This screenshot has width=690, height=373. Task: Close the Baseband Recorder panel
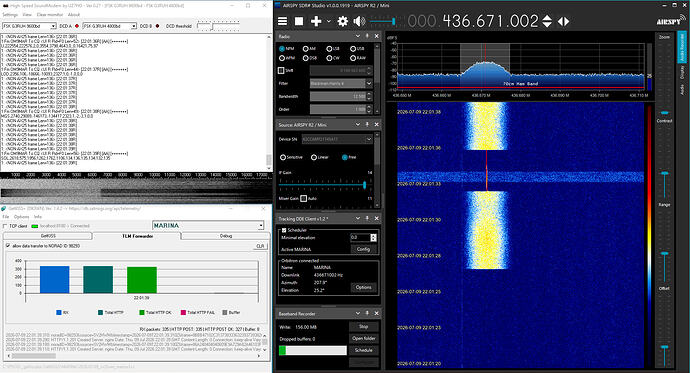pyautogui.click(x=377, y=313)
